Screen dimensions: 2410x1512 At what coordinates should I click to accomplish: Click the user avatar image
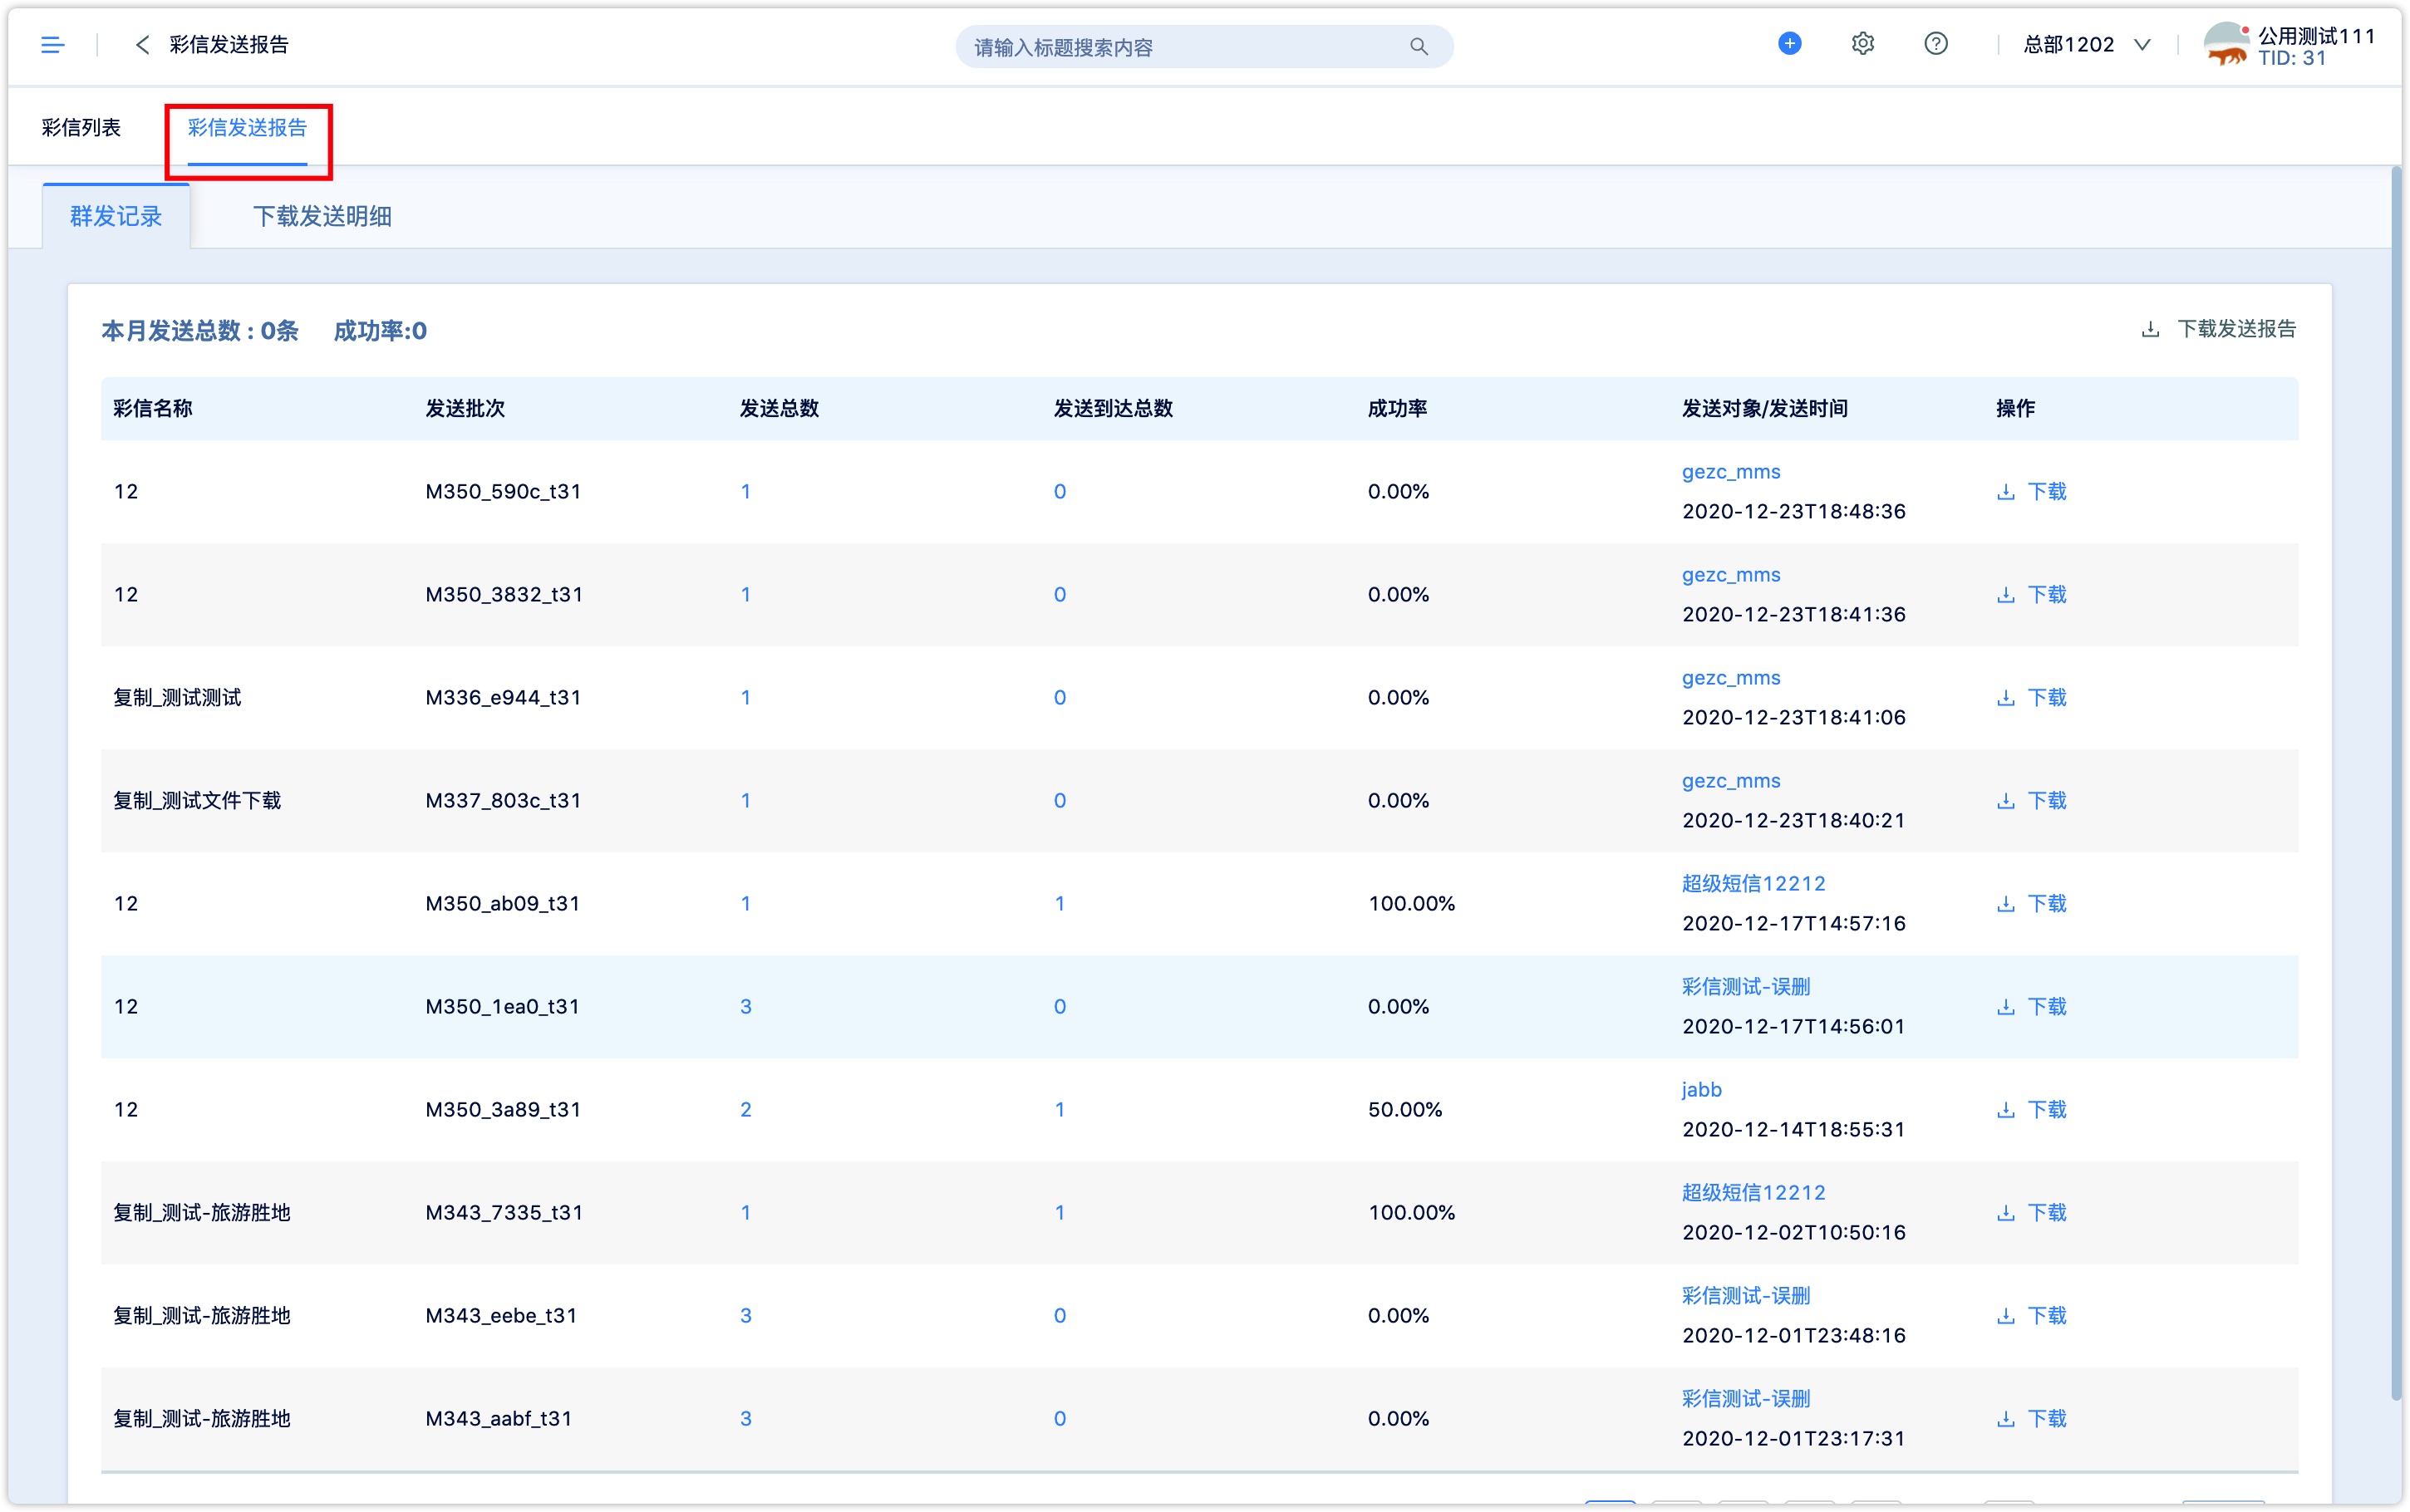pos(2226,45)
